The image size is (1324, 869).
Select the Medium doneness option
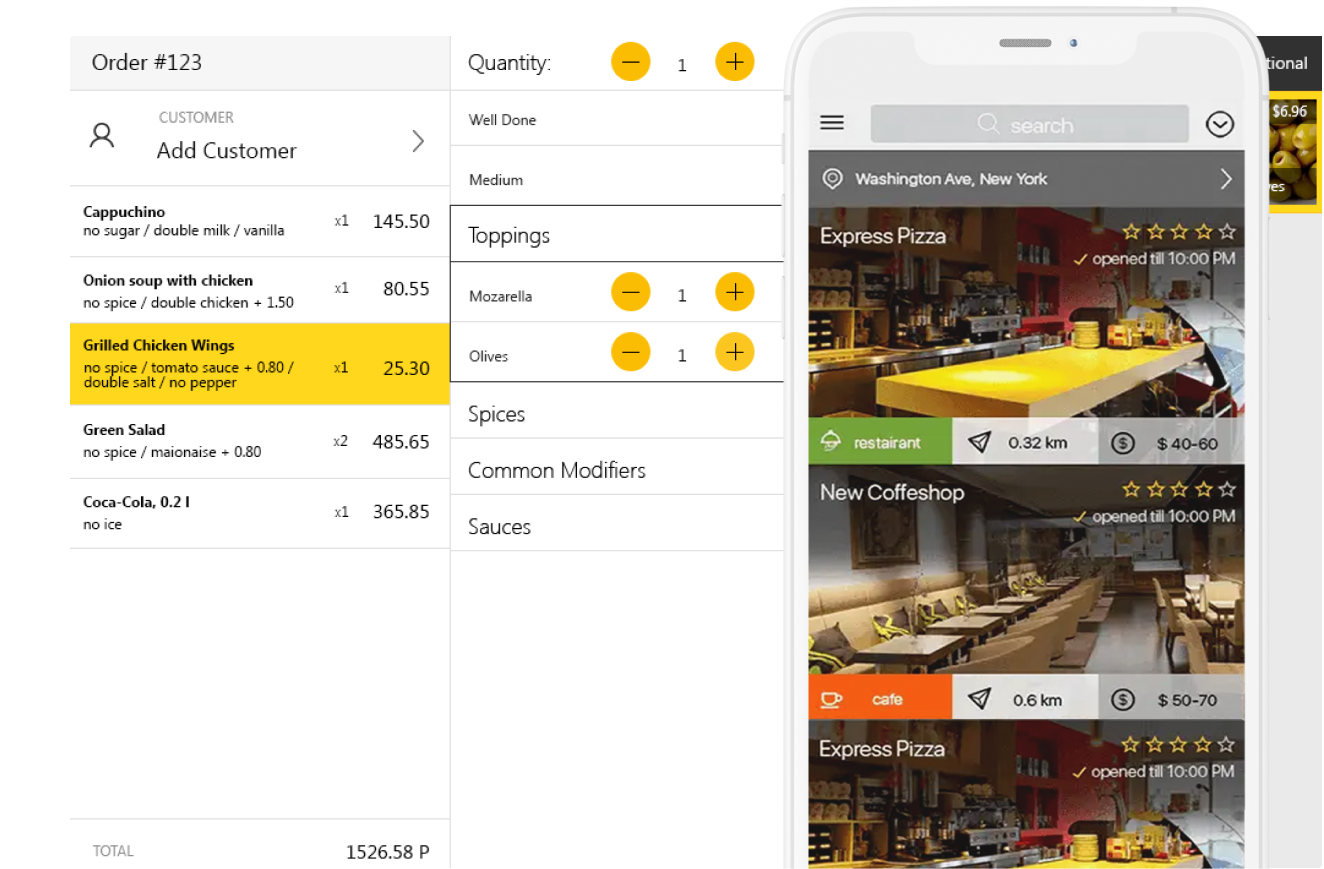point(616,177)
